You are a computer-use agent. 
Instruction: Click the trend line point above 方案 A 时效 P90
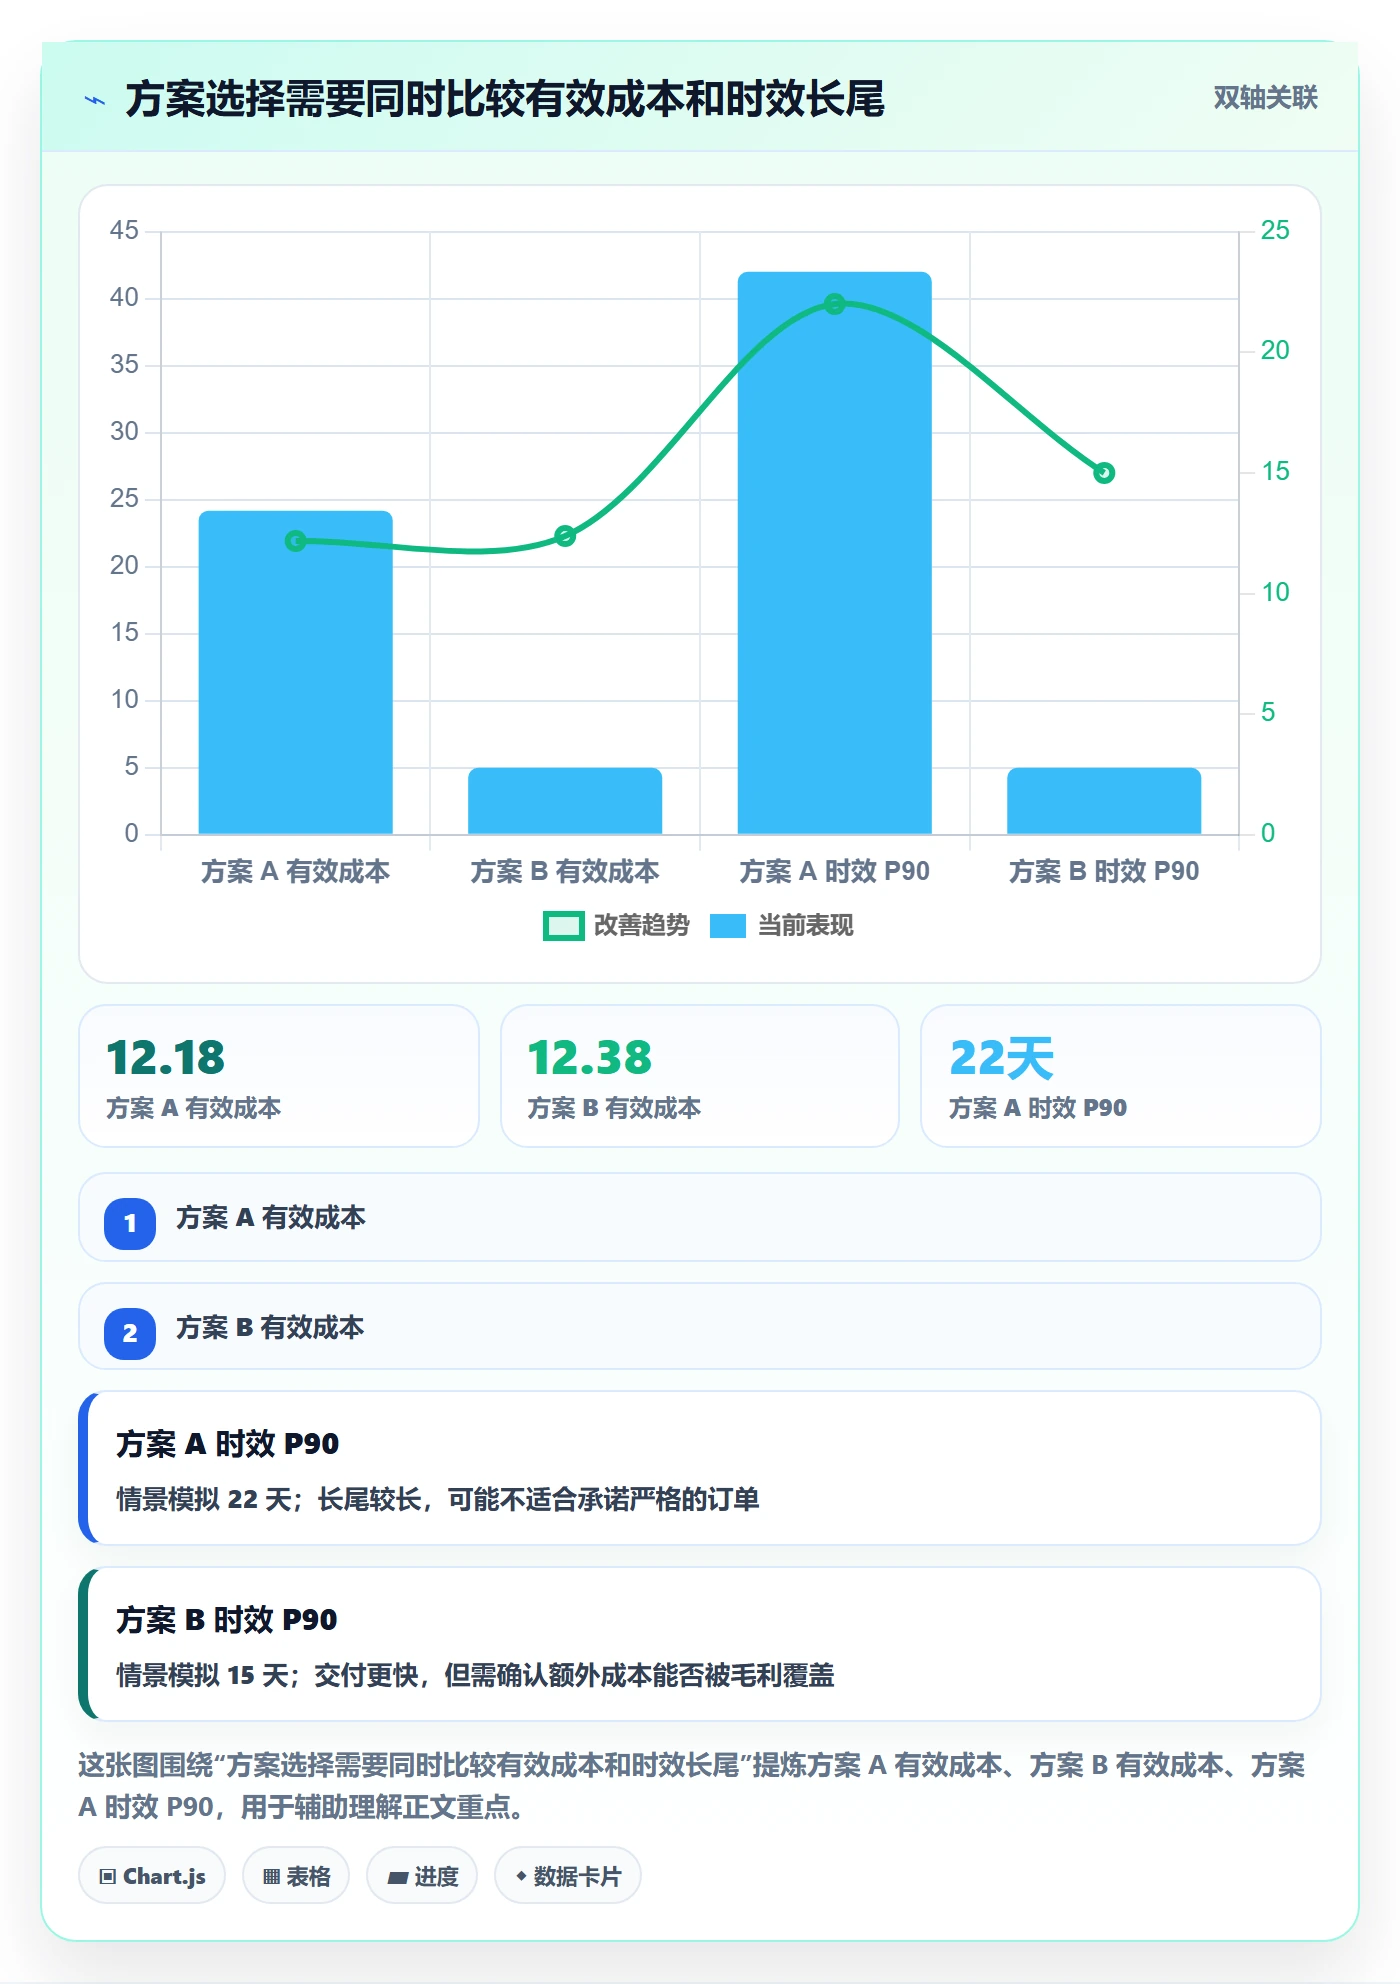pos(835,304)
